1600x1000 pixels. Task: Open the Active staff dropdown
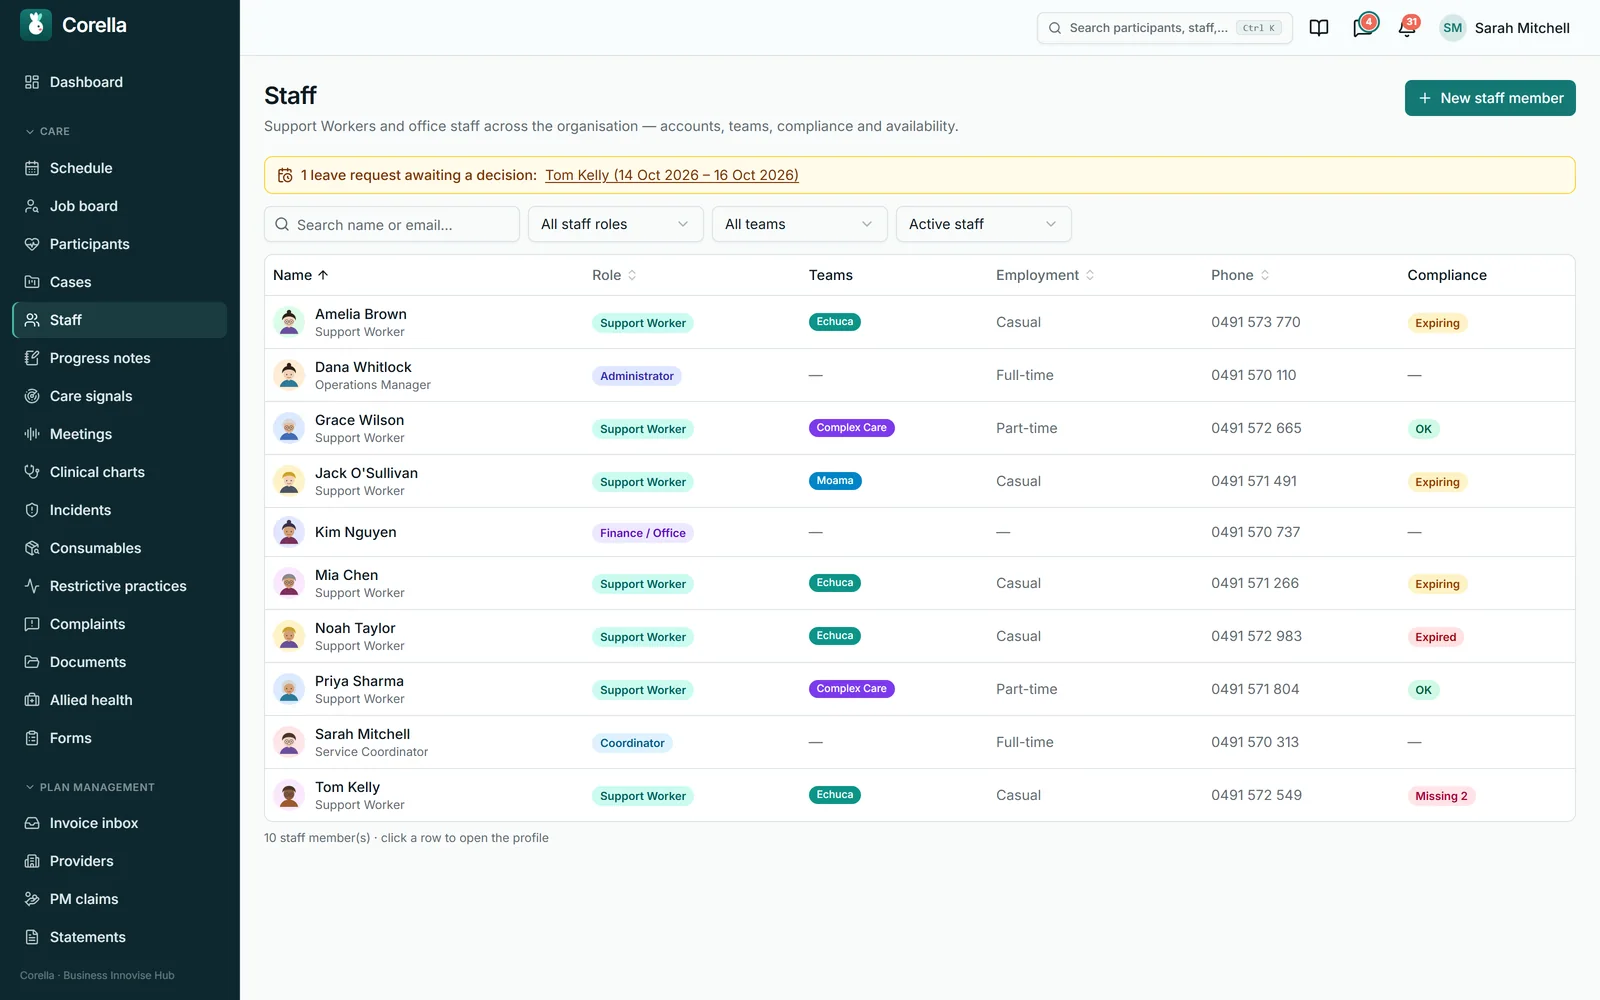(x=984, y=224)
